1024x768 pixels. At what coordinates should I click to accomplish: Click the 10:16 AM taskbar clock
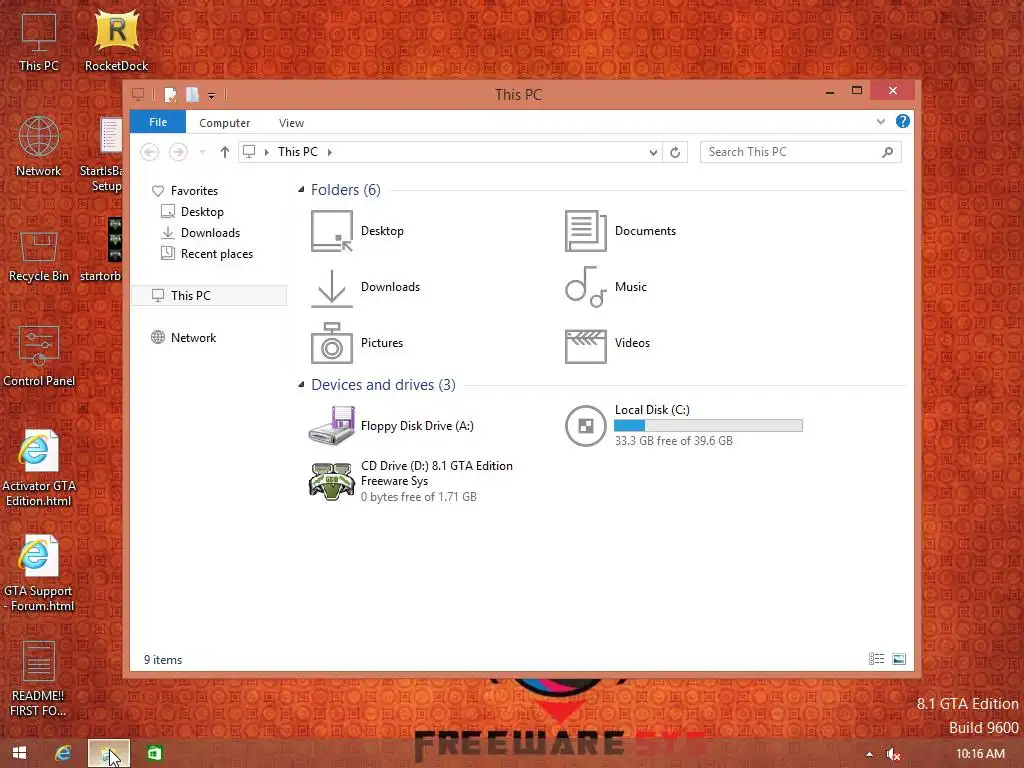click(x=980, y=754)
